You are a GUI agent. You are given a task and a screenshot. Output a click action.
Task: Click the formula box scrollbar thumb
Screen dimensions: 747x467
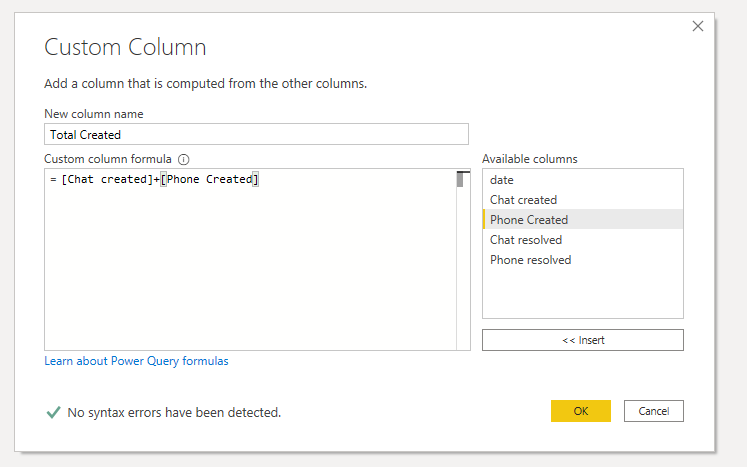tap(460, 180)
